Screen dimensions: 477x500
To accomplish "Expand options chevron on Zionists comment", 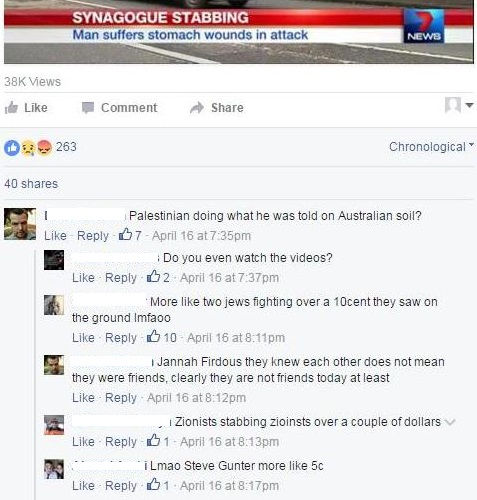I will 450,422.
